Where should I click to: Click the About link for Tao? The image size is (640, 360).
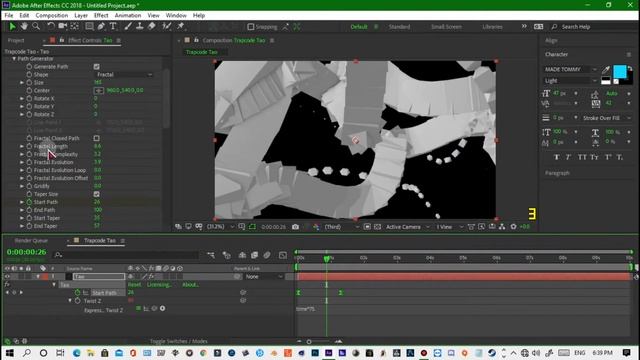190,284
